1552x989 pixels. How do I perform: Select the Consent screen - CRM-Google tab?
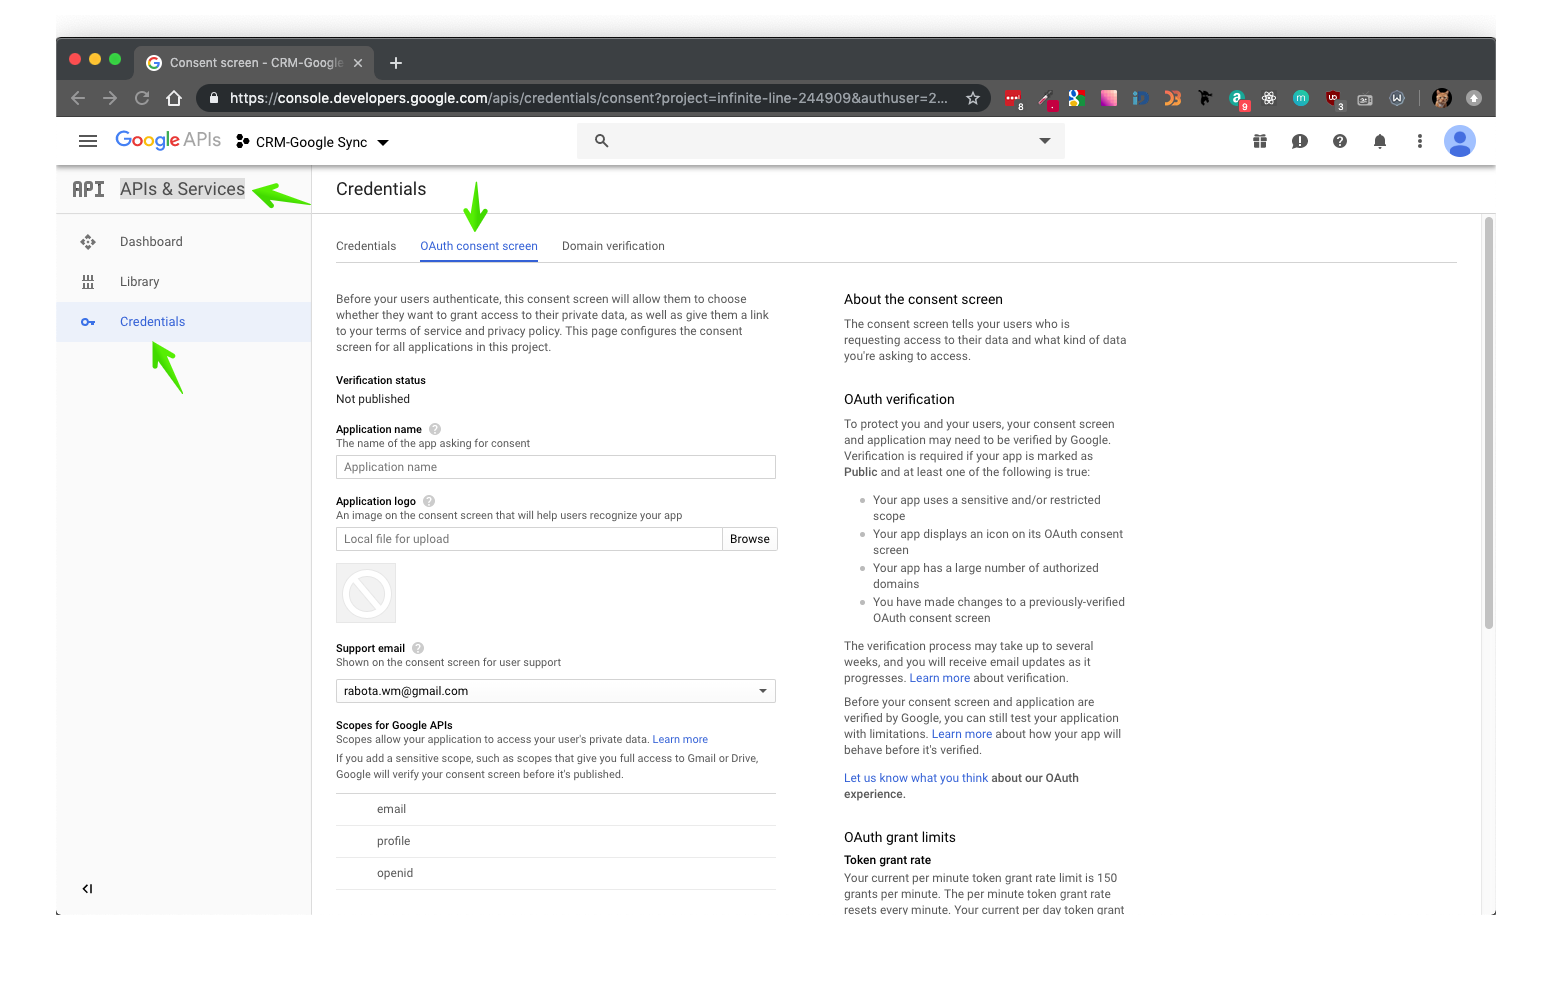[x=254, y=62]
